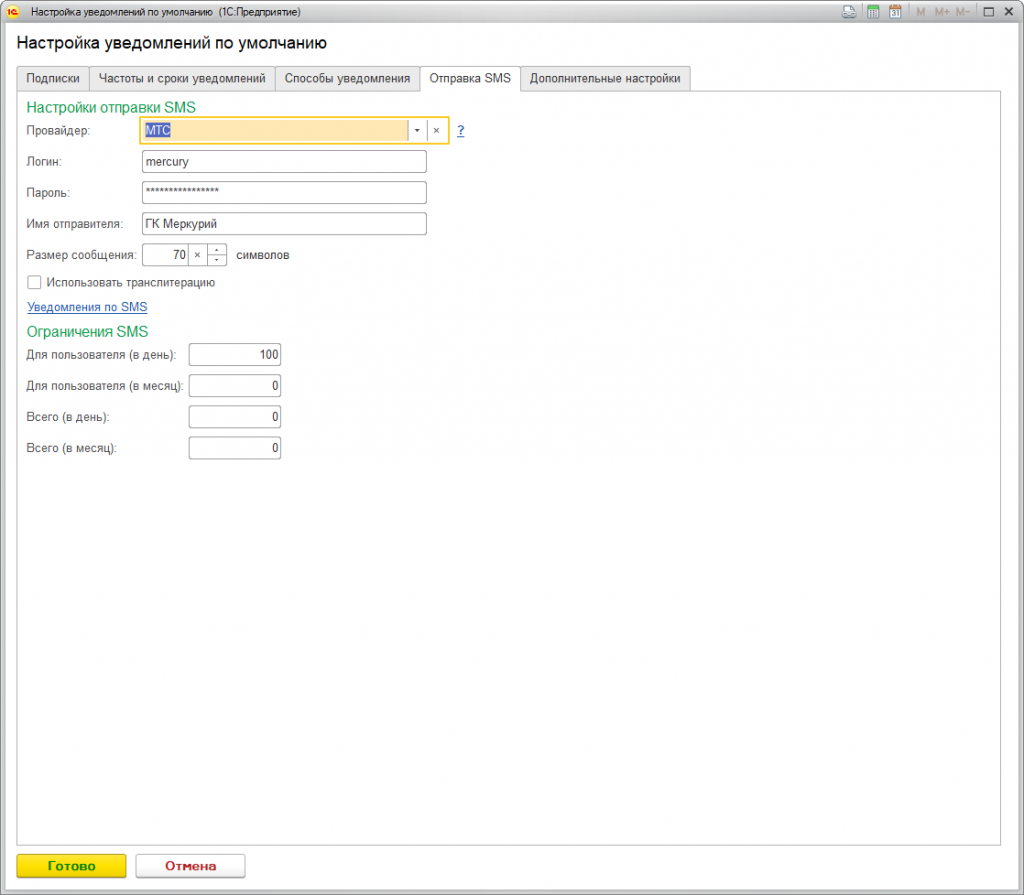
Task: Open the Дополнительные настройки tab
Action: 605,78
